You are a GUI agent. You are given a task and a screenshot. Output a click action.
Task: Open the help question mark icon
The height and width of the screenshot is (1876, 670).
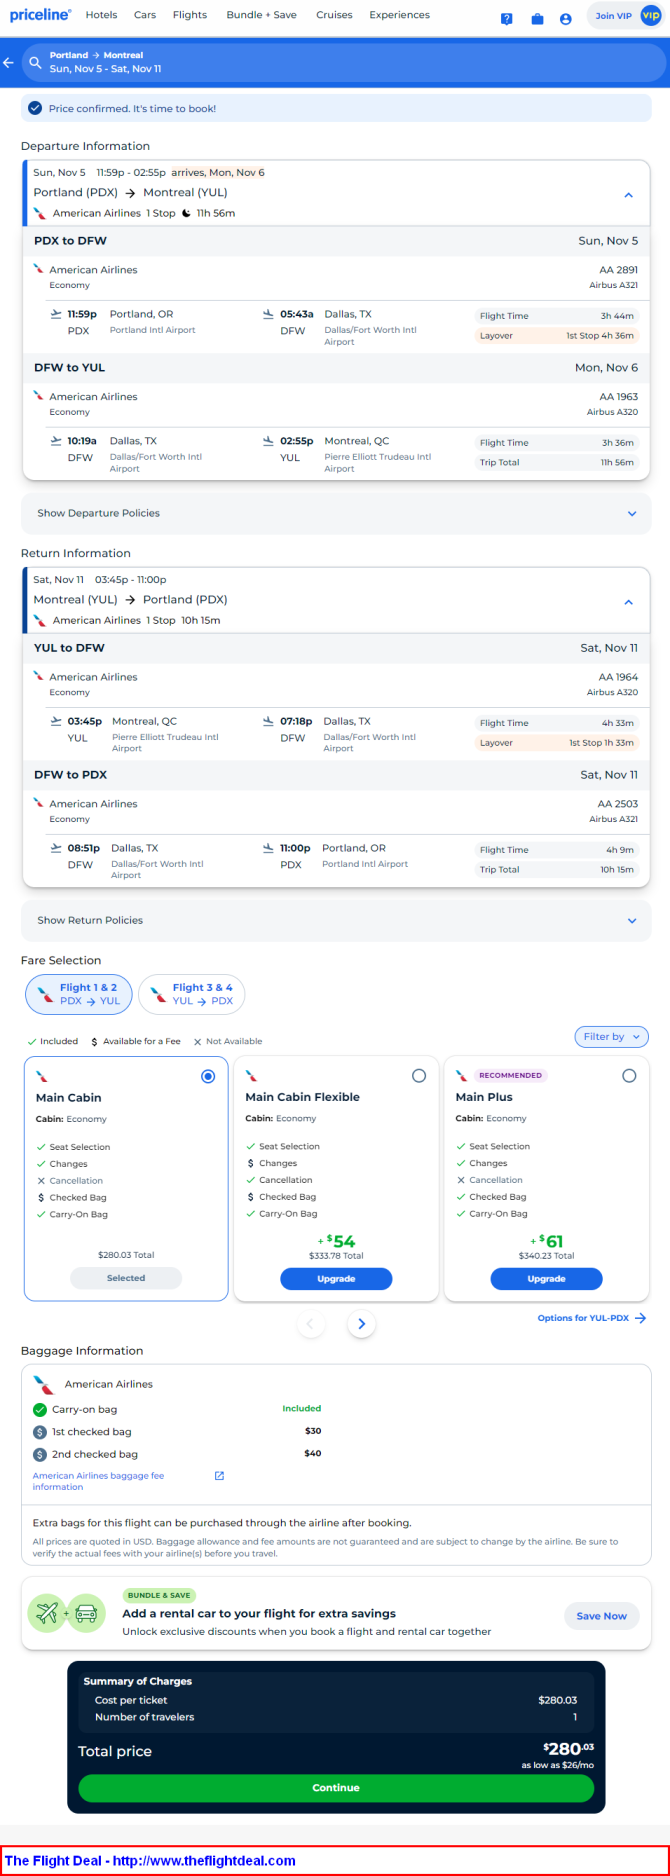pos(507,19)
